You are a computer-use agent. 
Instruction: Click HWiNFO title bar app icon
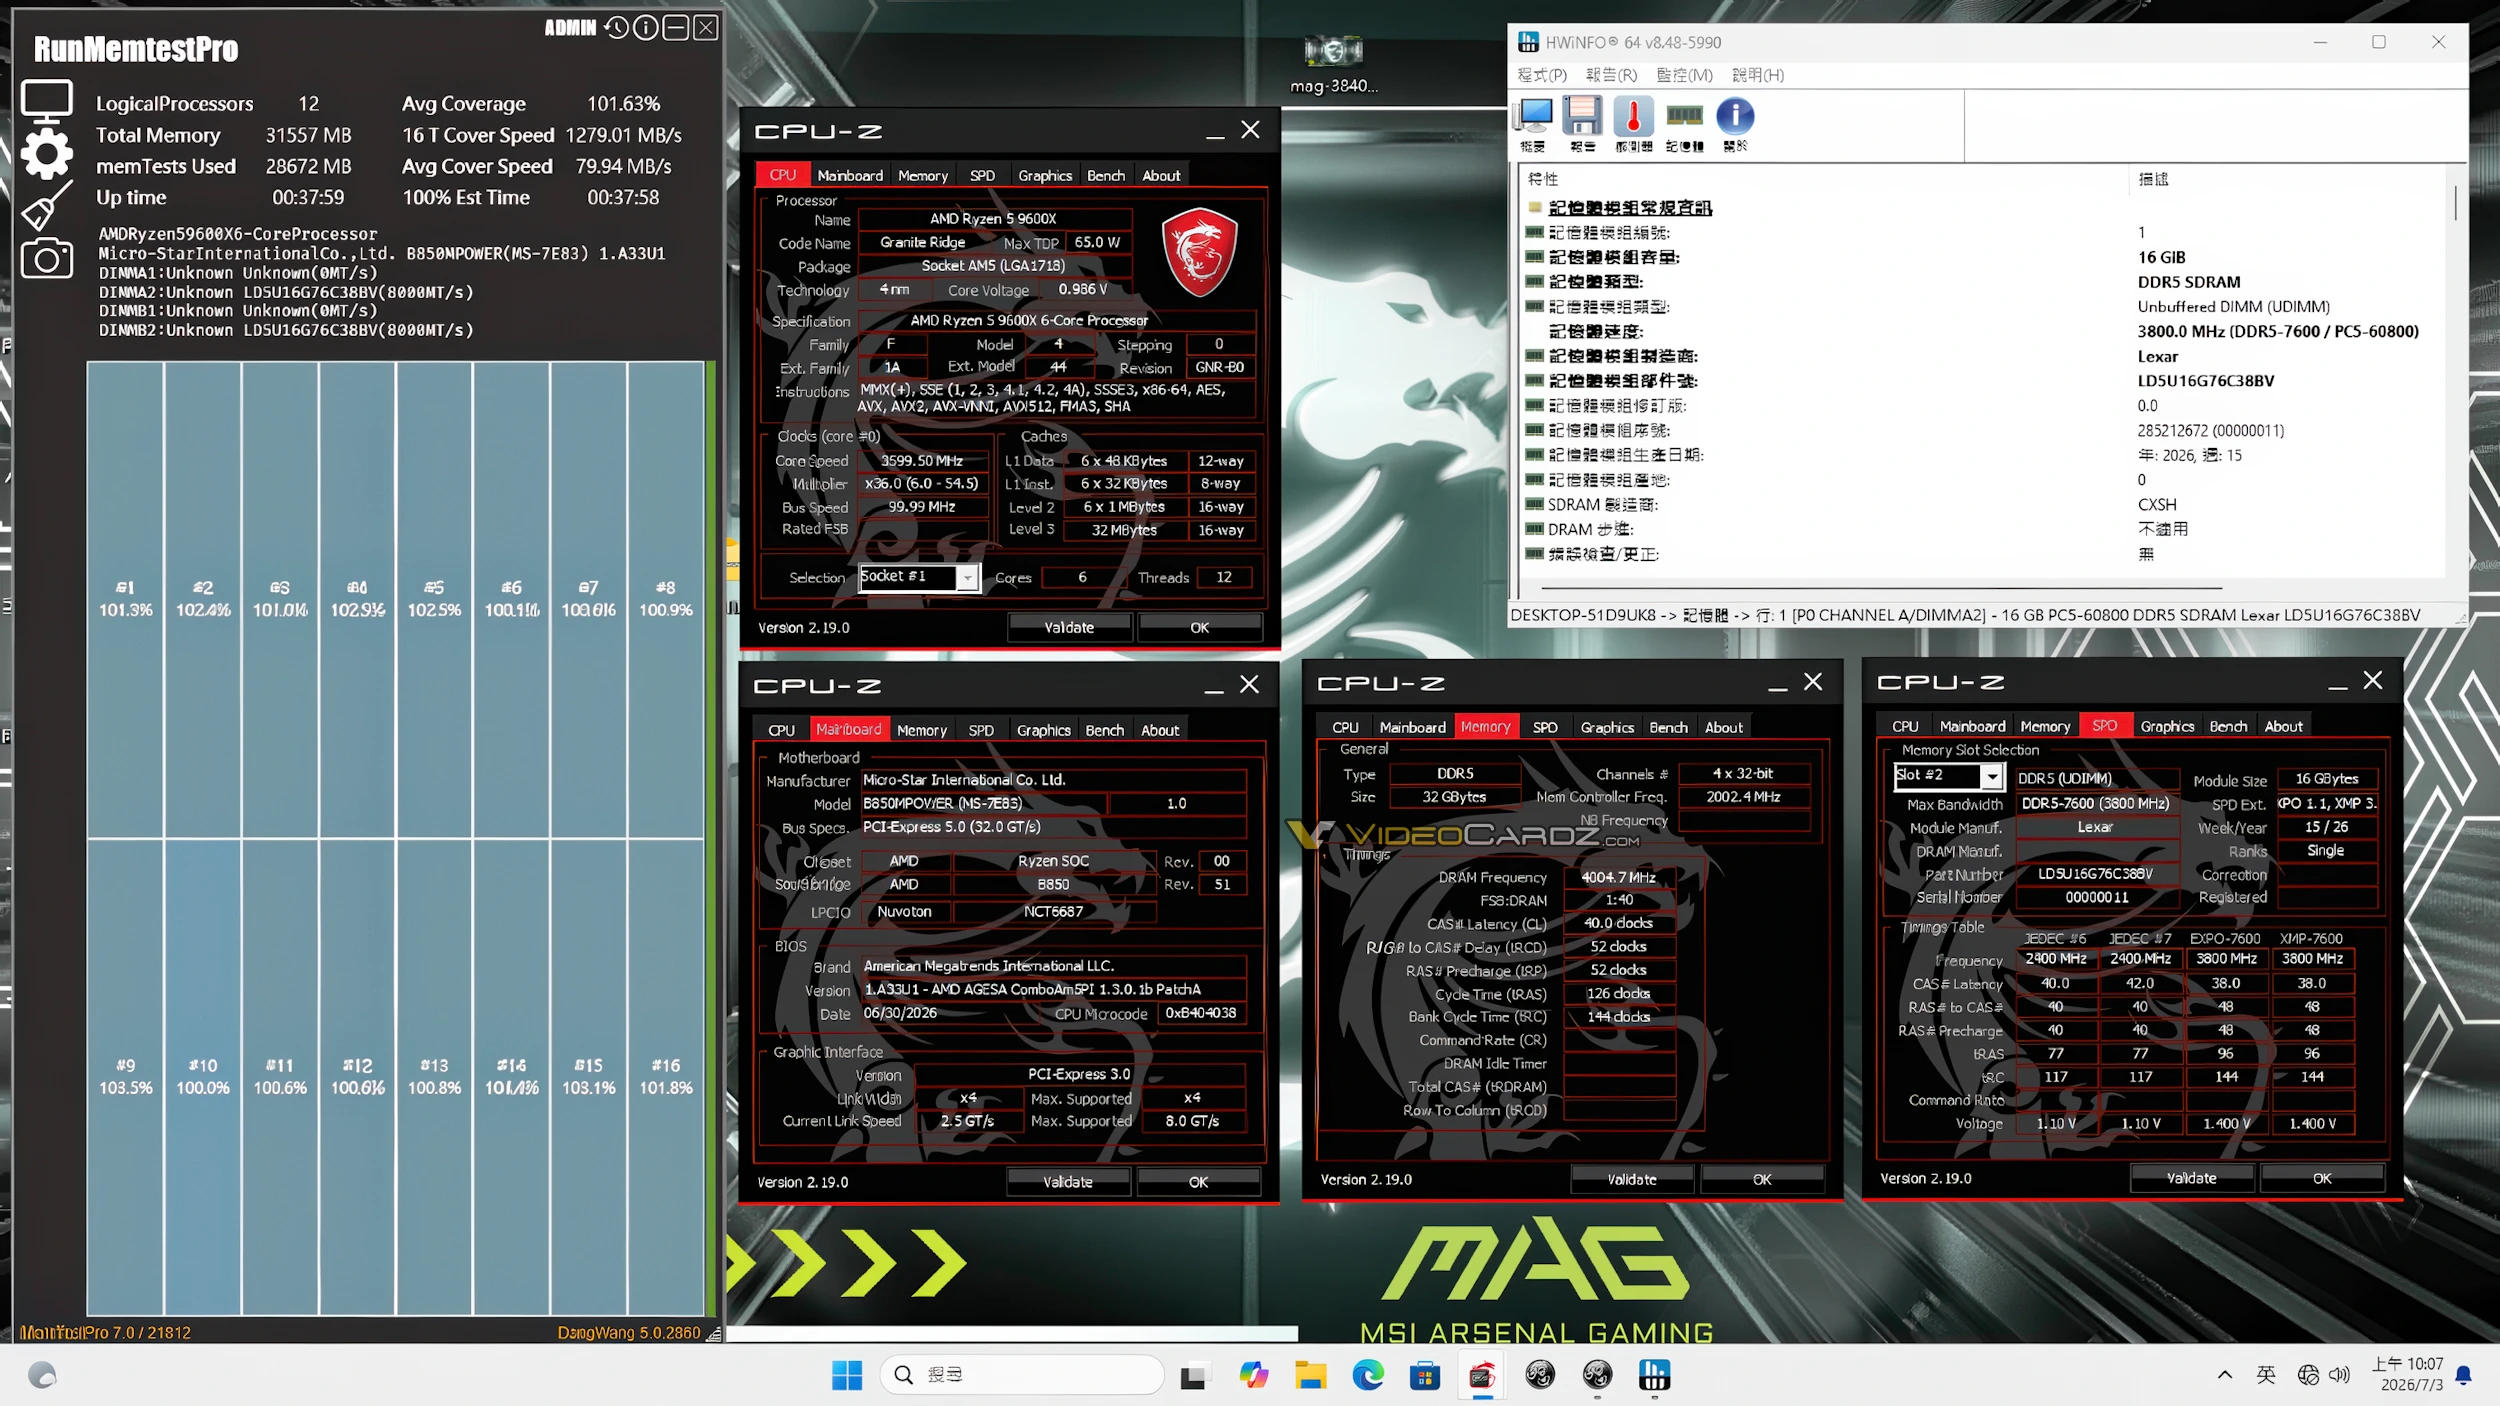click(x=1528, y=42)
